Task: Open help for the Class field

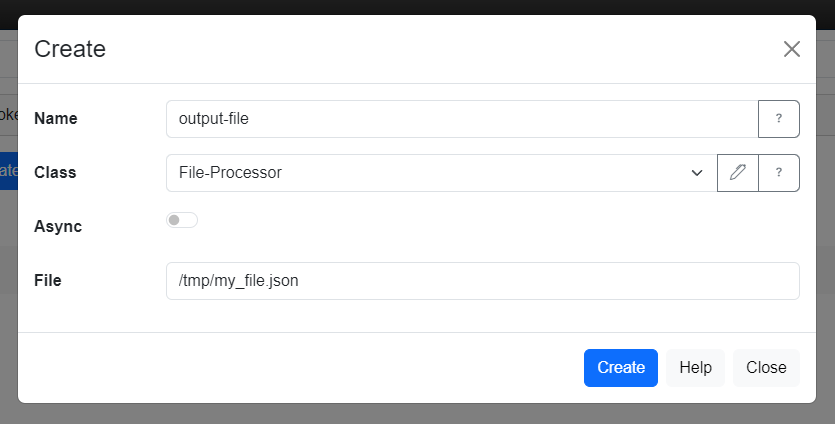Action: click(779, 172)
